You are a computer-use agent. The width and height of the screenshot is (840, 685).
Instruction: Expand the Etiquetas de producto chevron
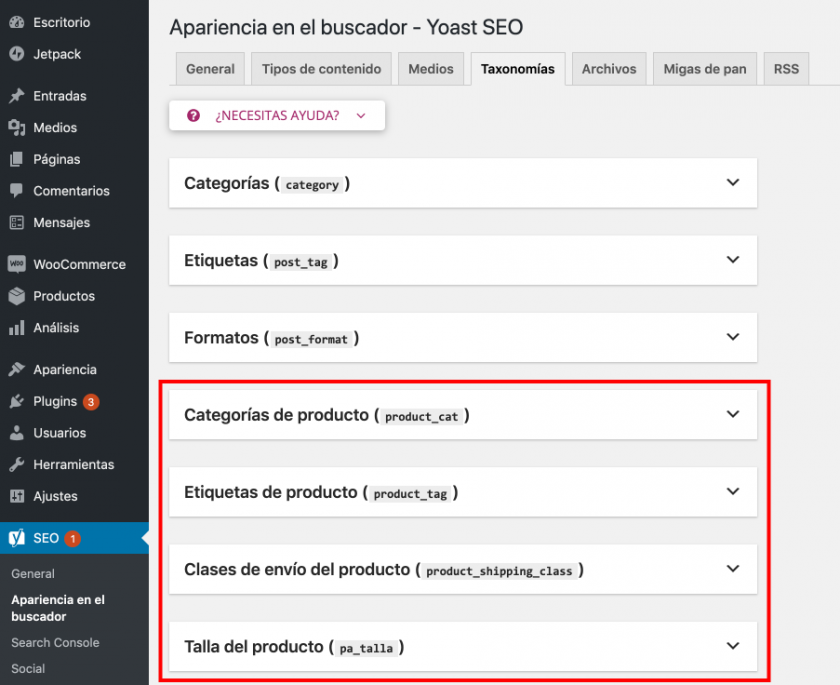733,491
